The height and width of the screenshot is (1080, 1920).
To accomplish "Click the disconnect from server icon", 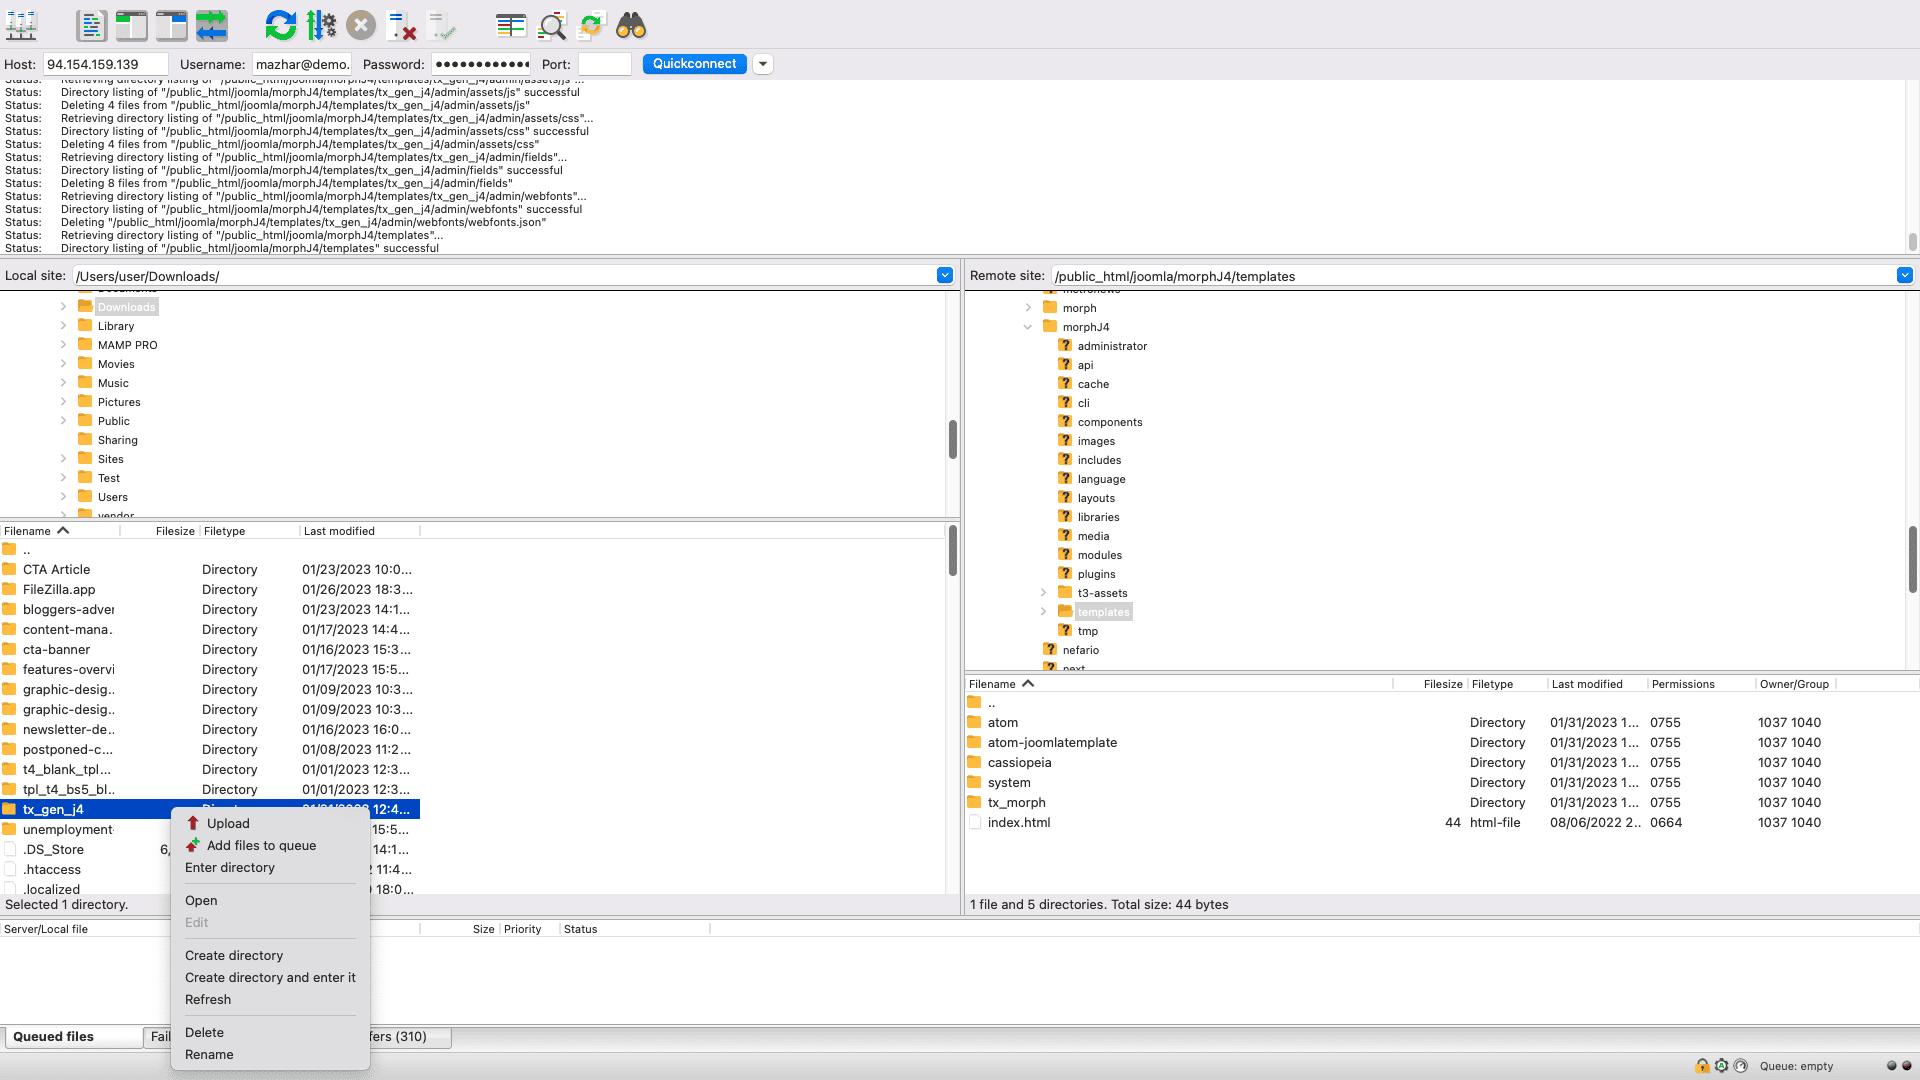I will coord(361,26).
